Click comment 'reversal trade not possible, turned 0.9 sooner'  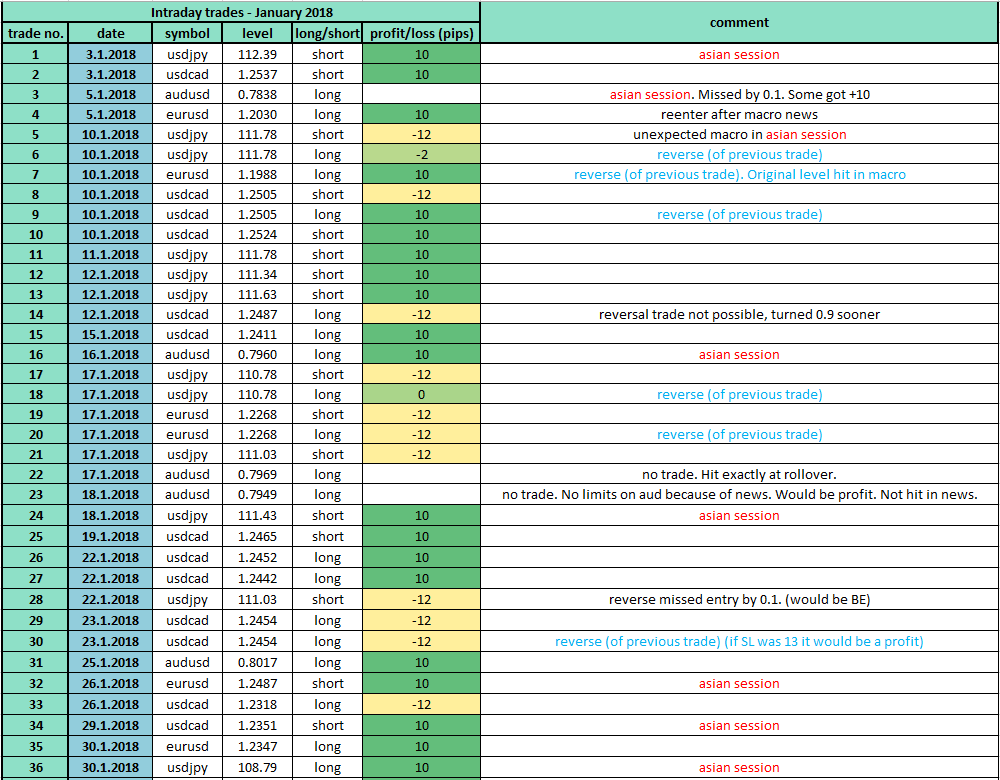coord(739,314)
